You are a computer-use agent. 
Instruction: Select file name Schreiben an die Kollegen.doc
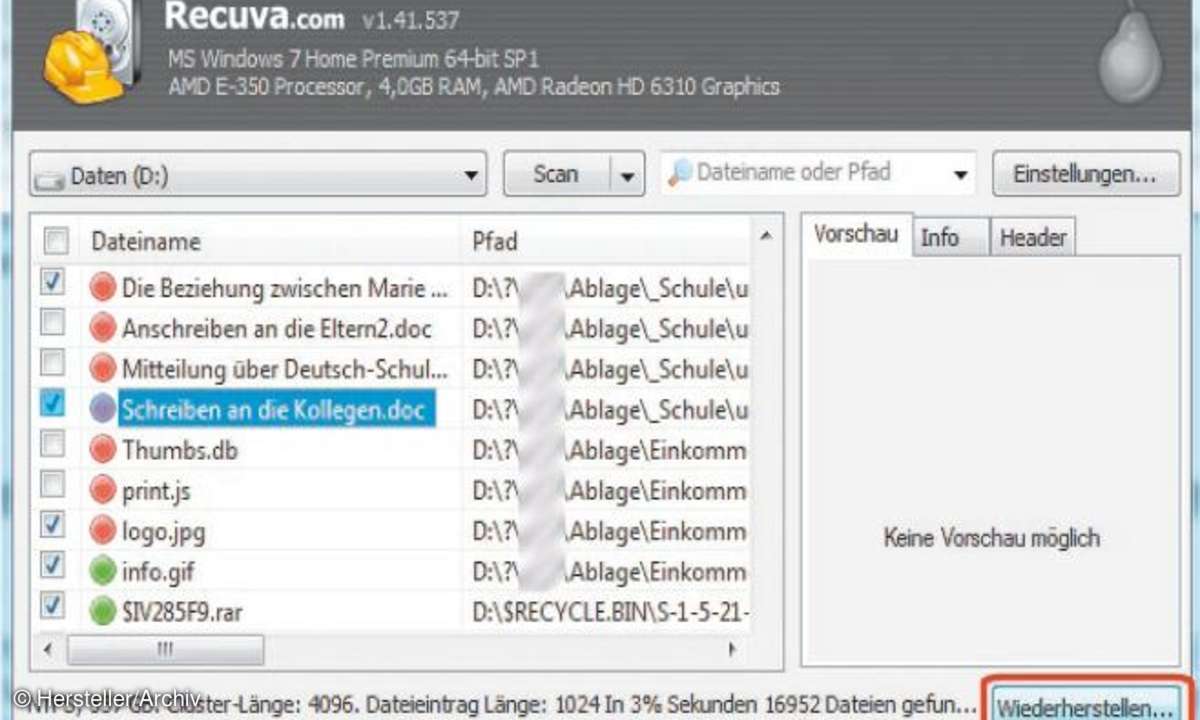point(274,408)
